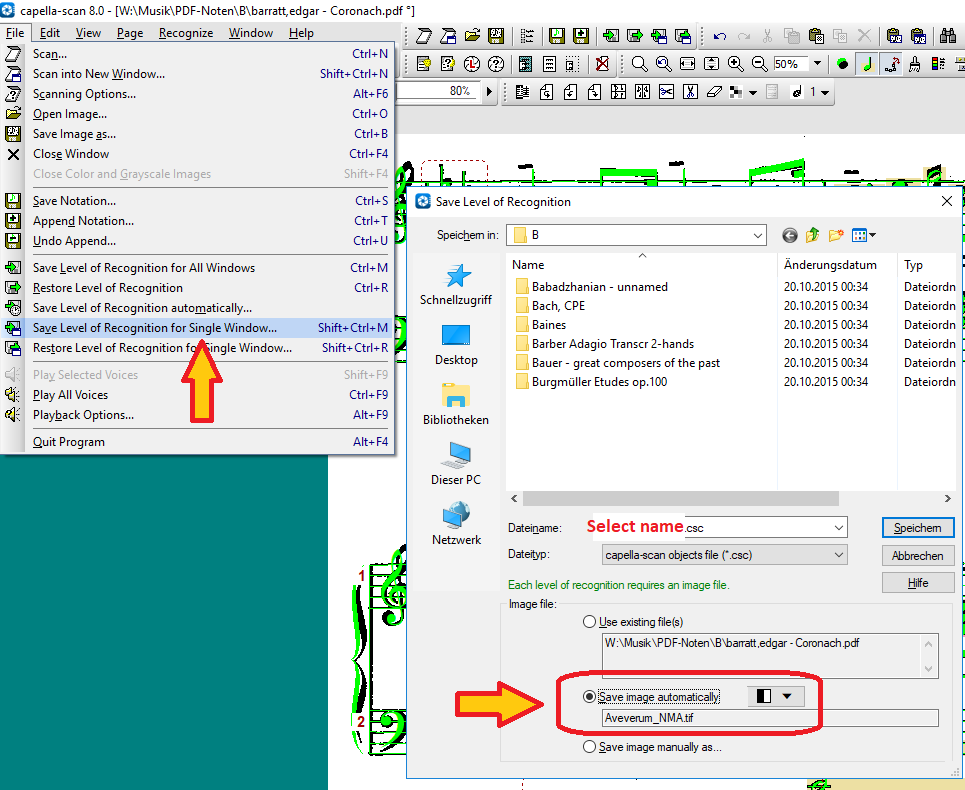The width and height of the screenshot is (965, 790).
Task: Choose 'Quit Program' from the File menu
Action: pos(198,442)
